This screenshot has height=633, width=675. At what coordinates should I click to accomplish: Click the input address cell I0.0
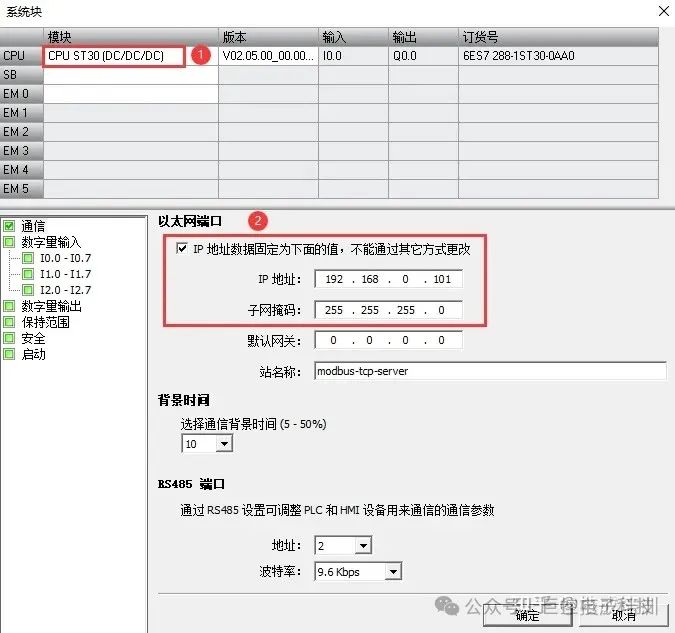tap(353, 56)
